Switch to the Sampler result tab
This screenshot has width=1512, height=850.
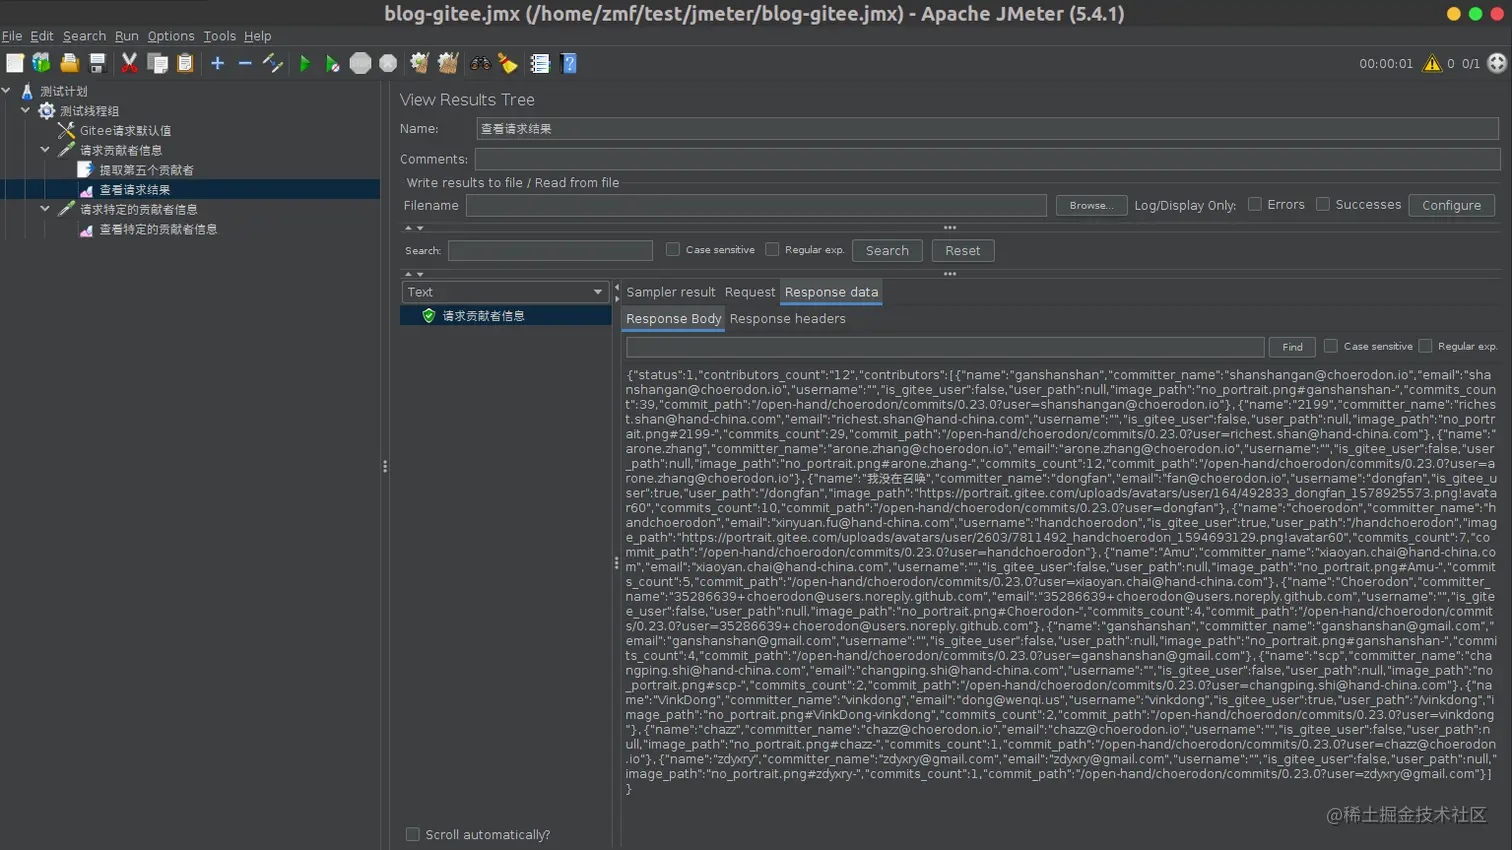[x=671, y=292]
